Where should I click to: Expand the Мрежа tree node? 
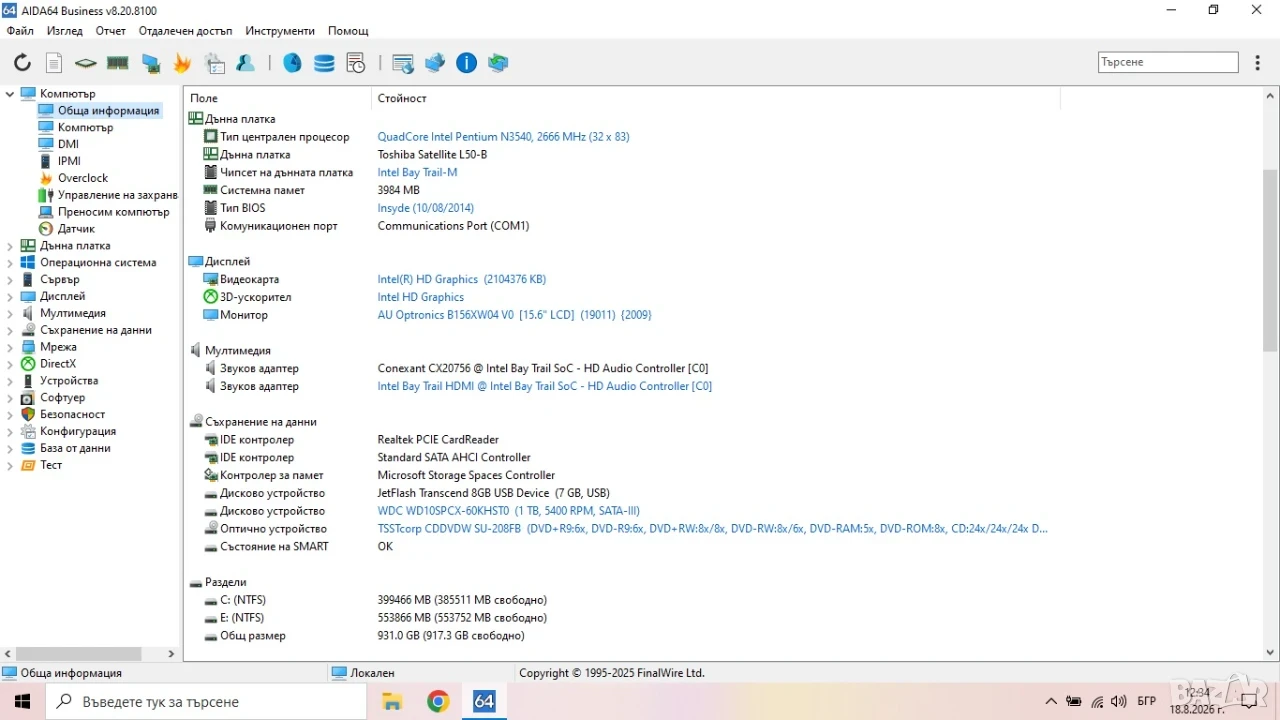click(10, 347)
